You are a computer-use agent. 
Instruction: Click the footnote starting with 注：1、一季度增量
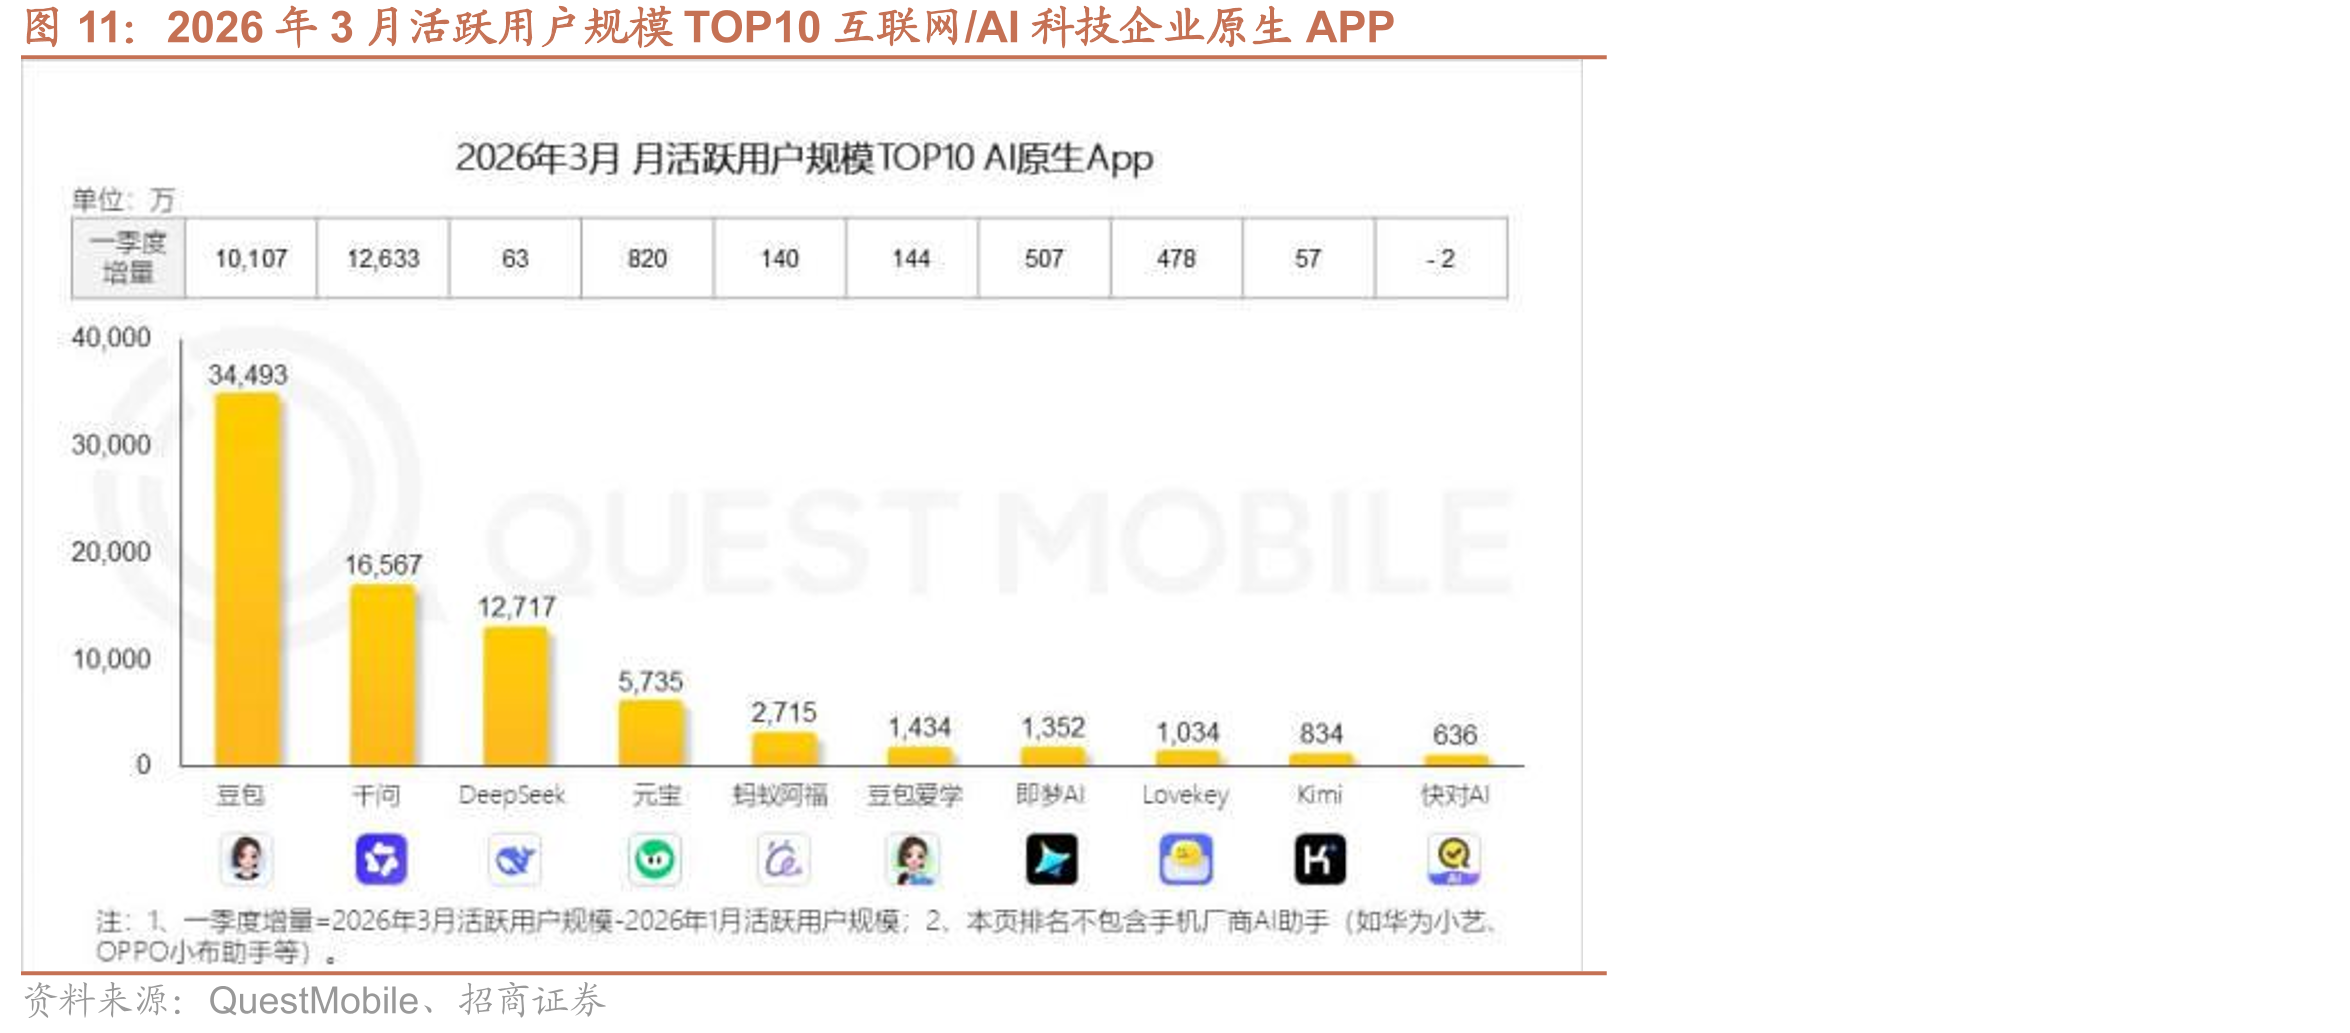pyautogui.click(x=797, y=936)
